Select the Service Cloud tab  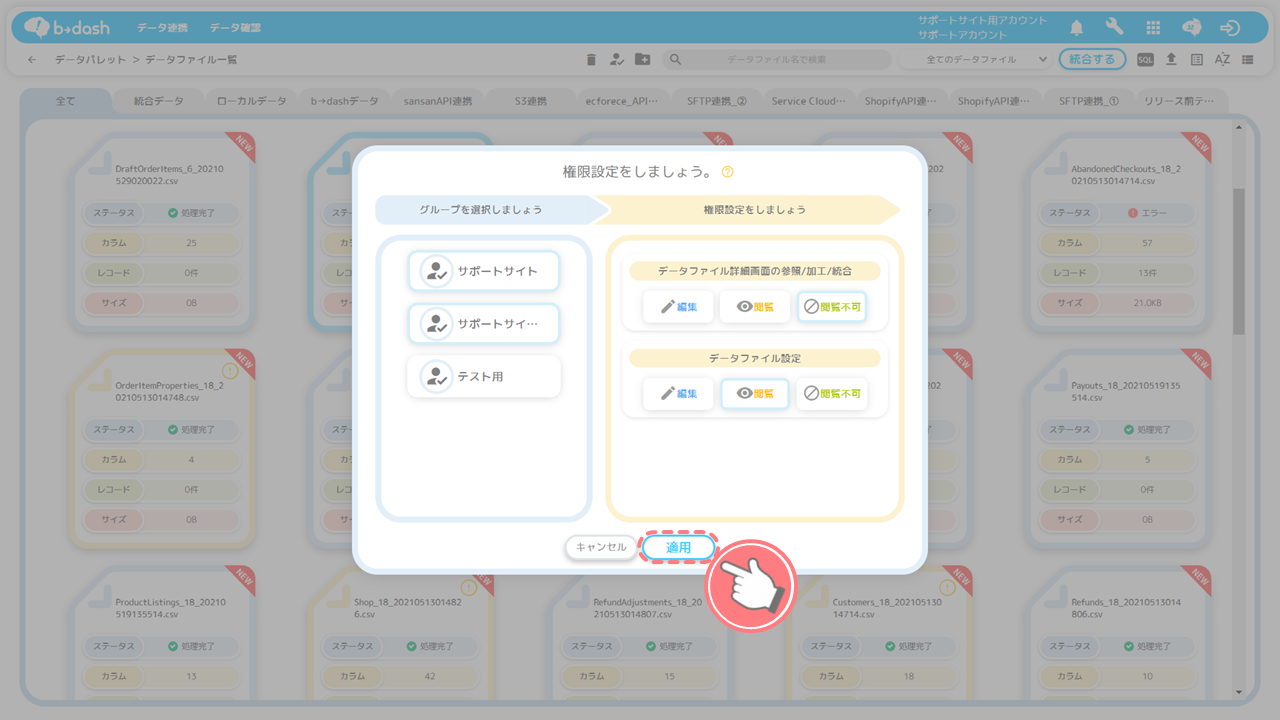[x=809, y=101]
